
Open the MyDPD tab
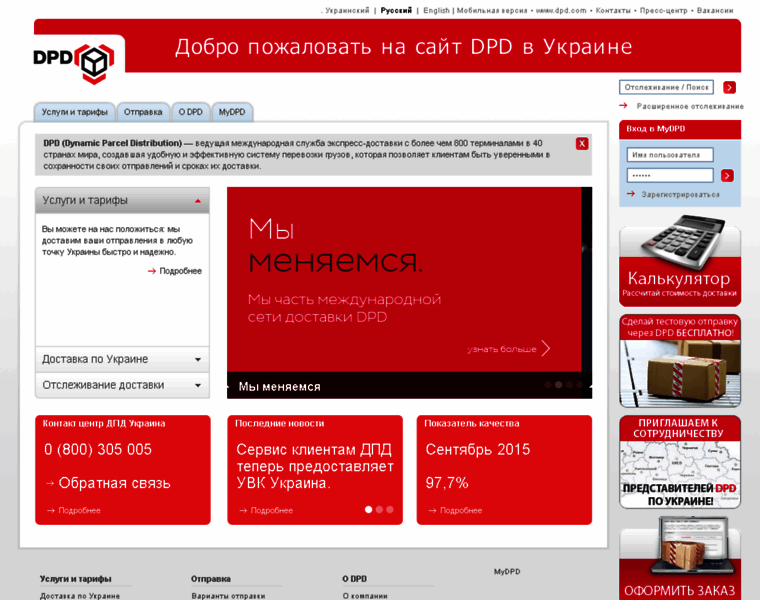coord(232,112)
